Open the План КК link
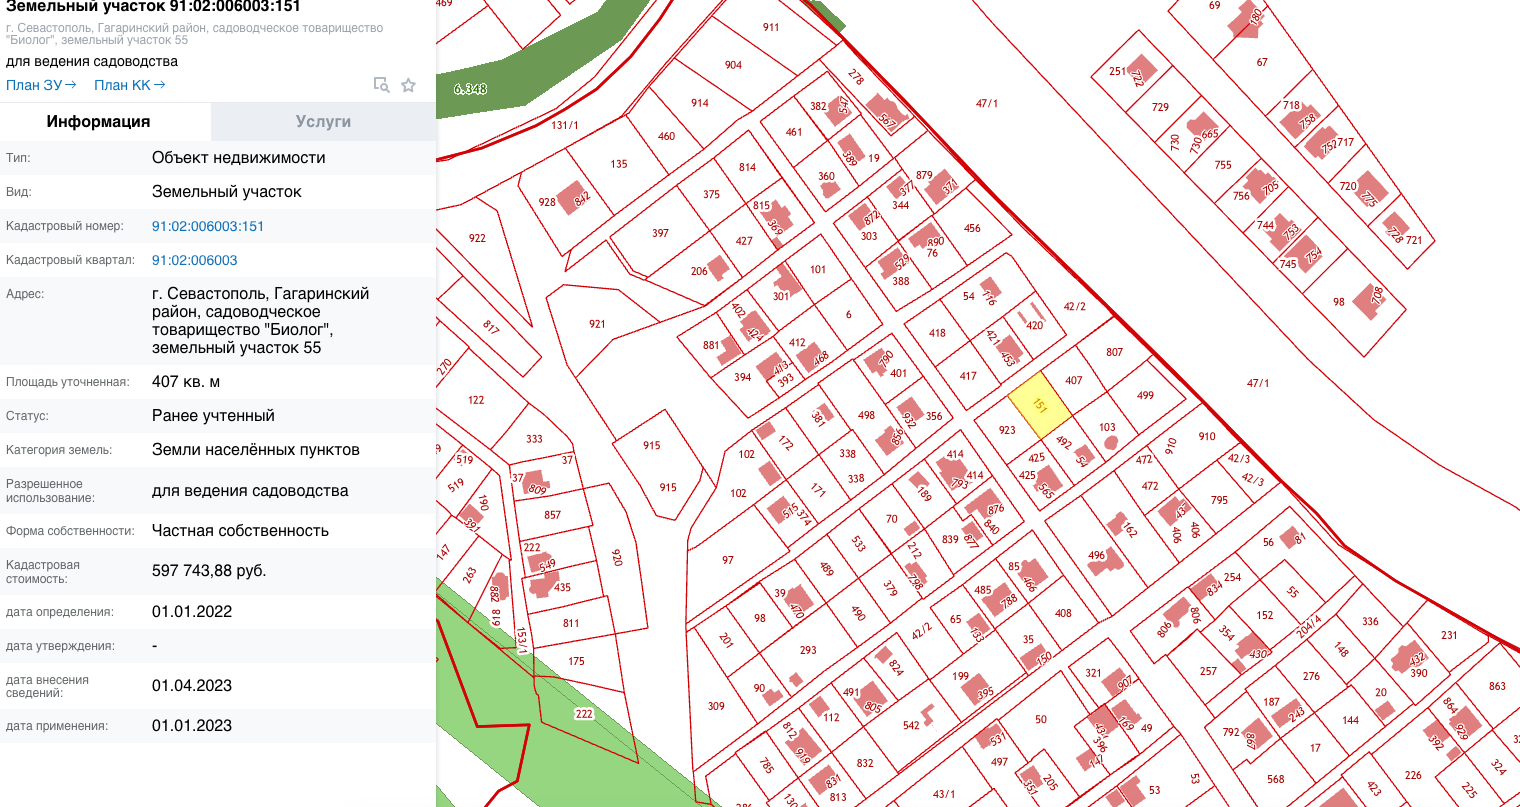The image size is (1520, 807). (129, 85)
